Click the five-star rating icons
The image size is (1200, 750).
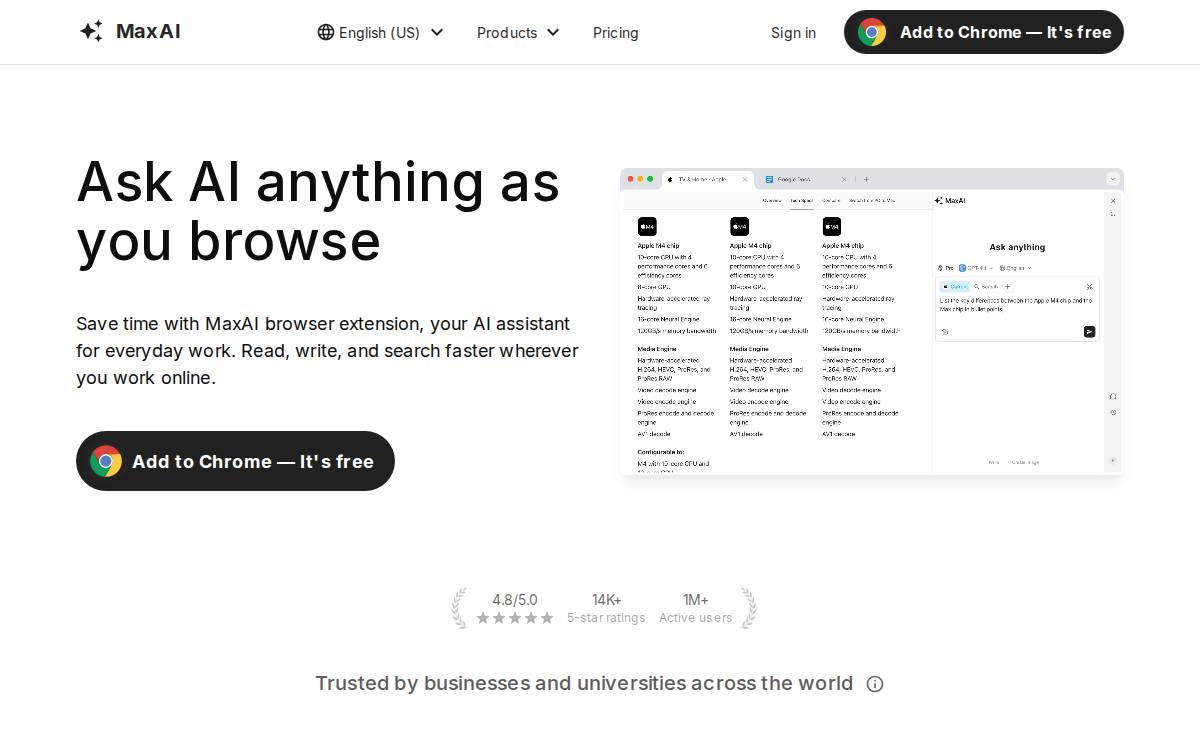tap(515, 618)
